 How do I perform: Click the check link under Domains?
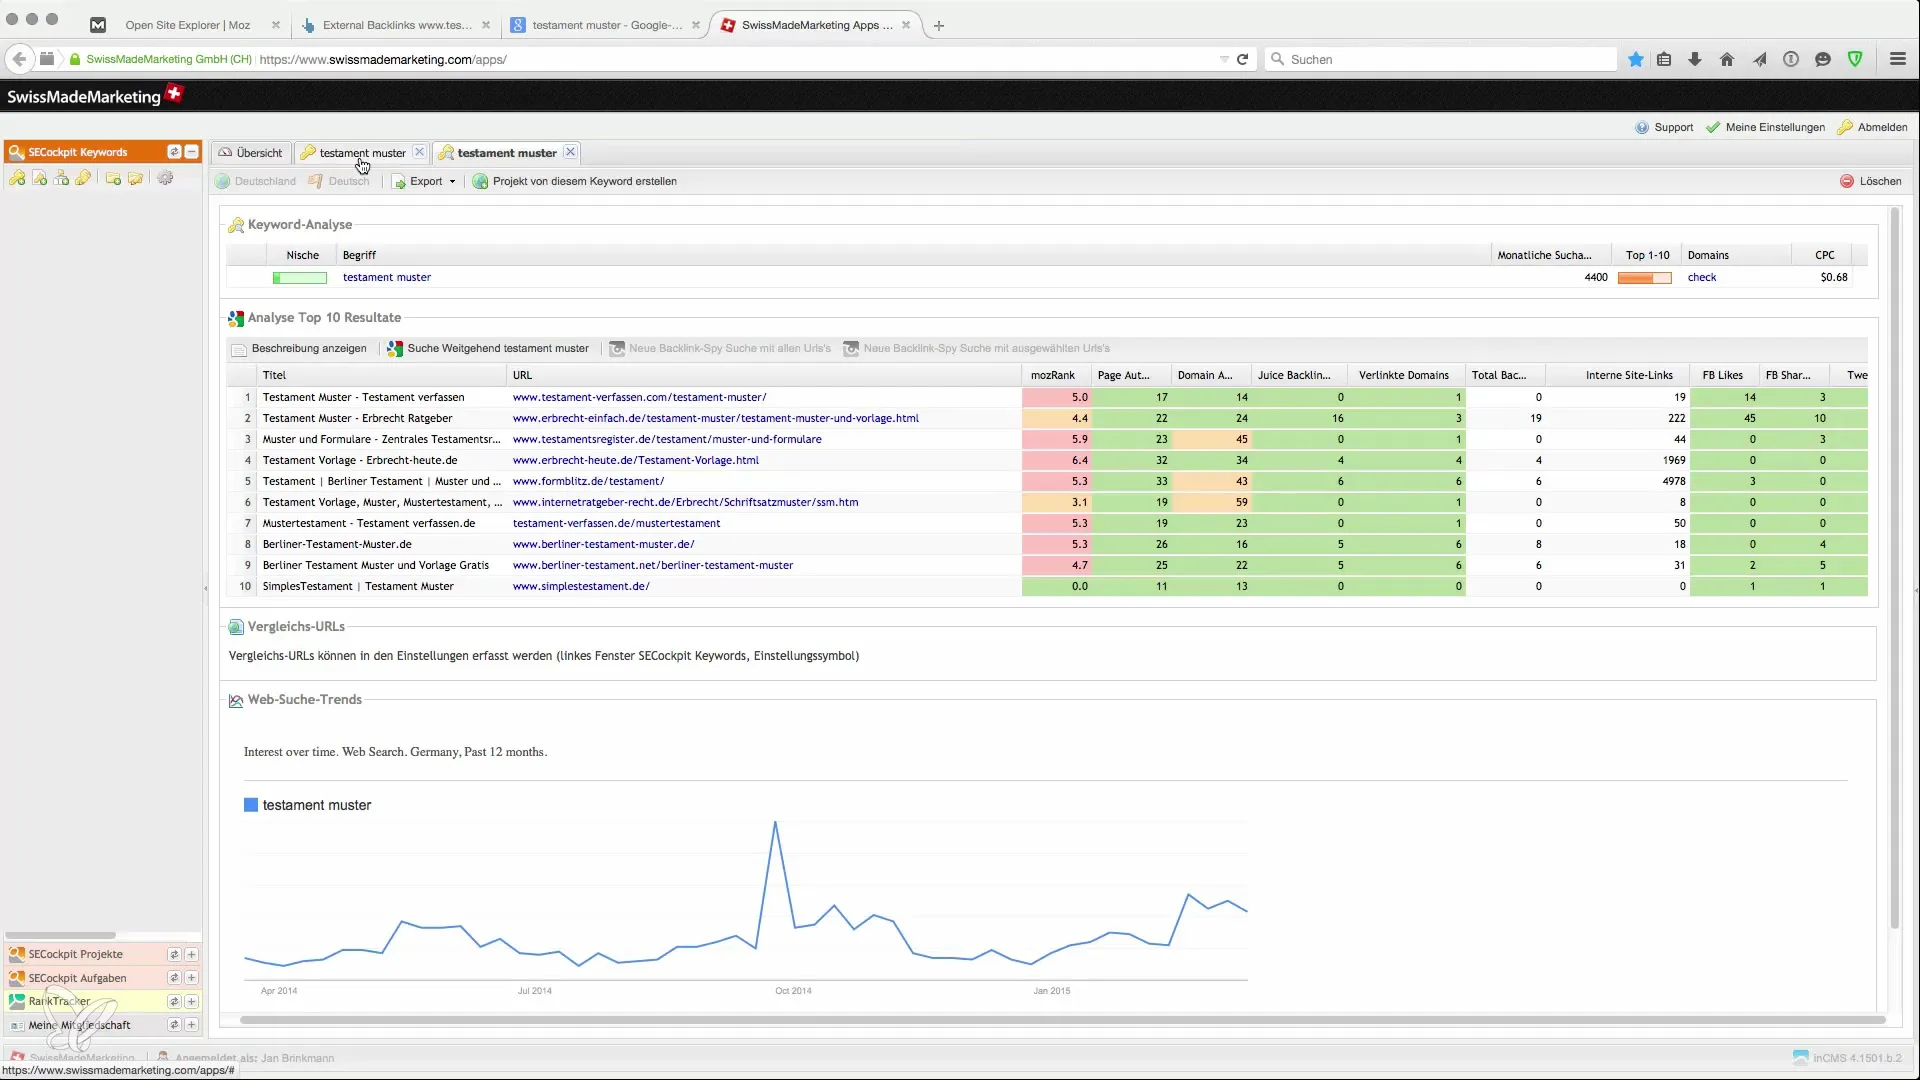click(1701, 277)
